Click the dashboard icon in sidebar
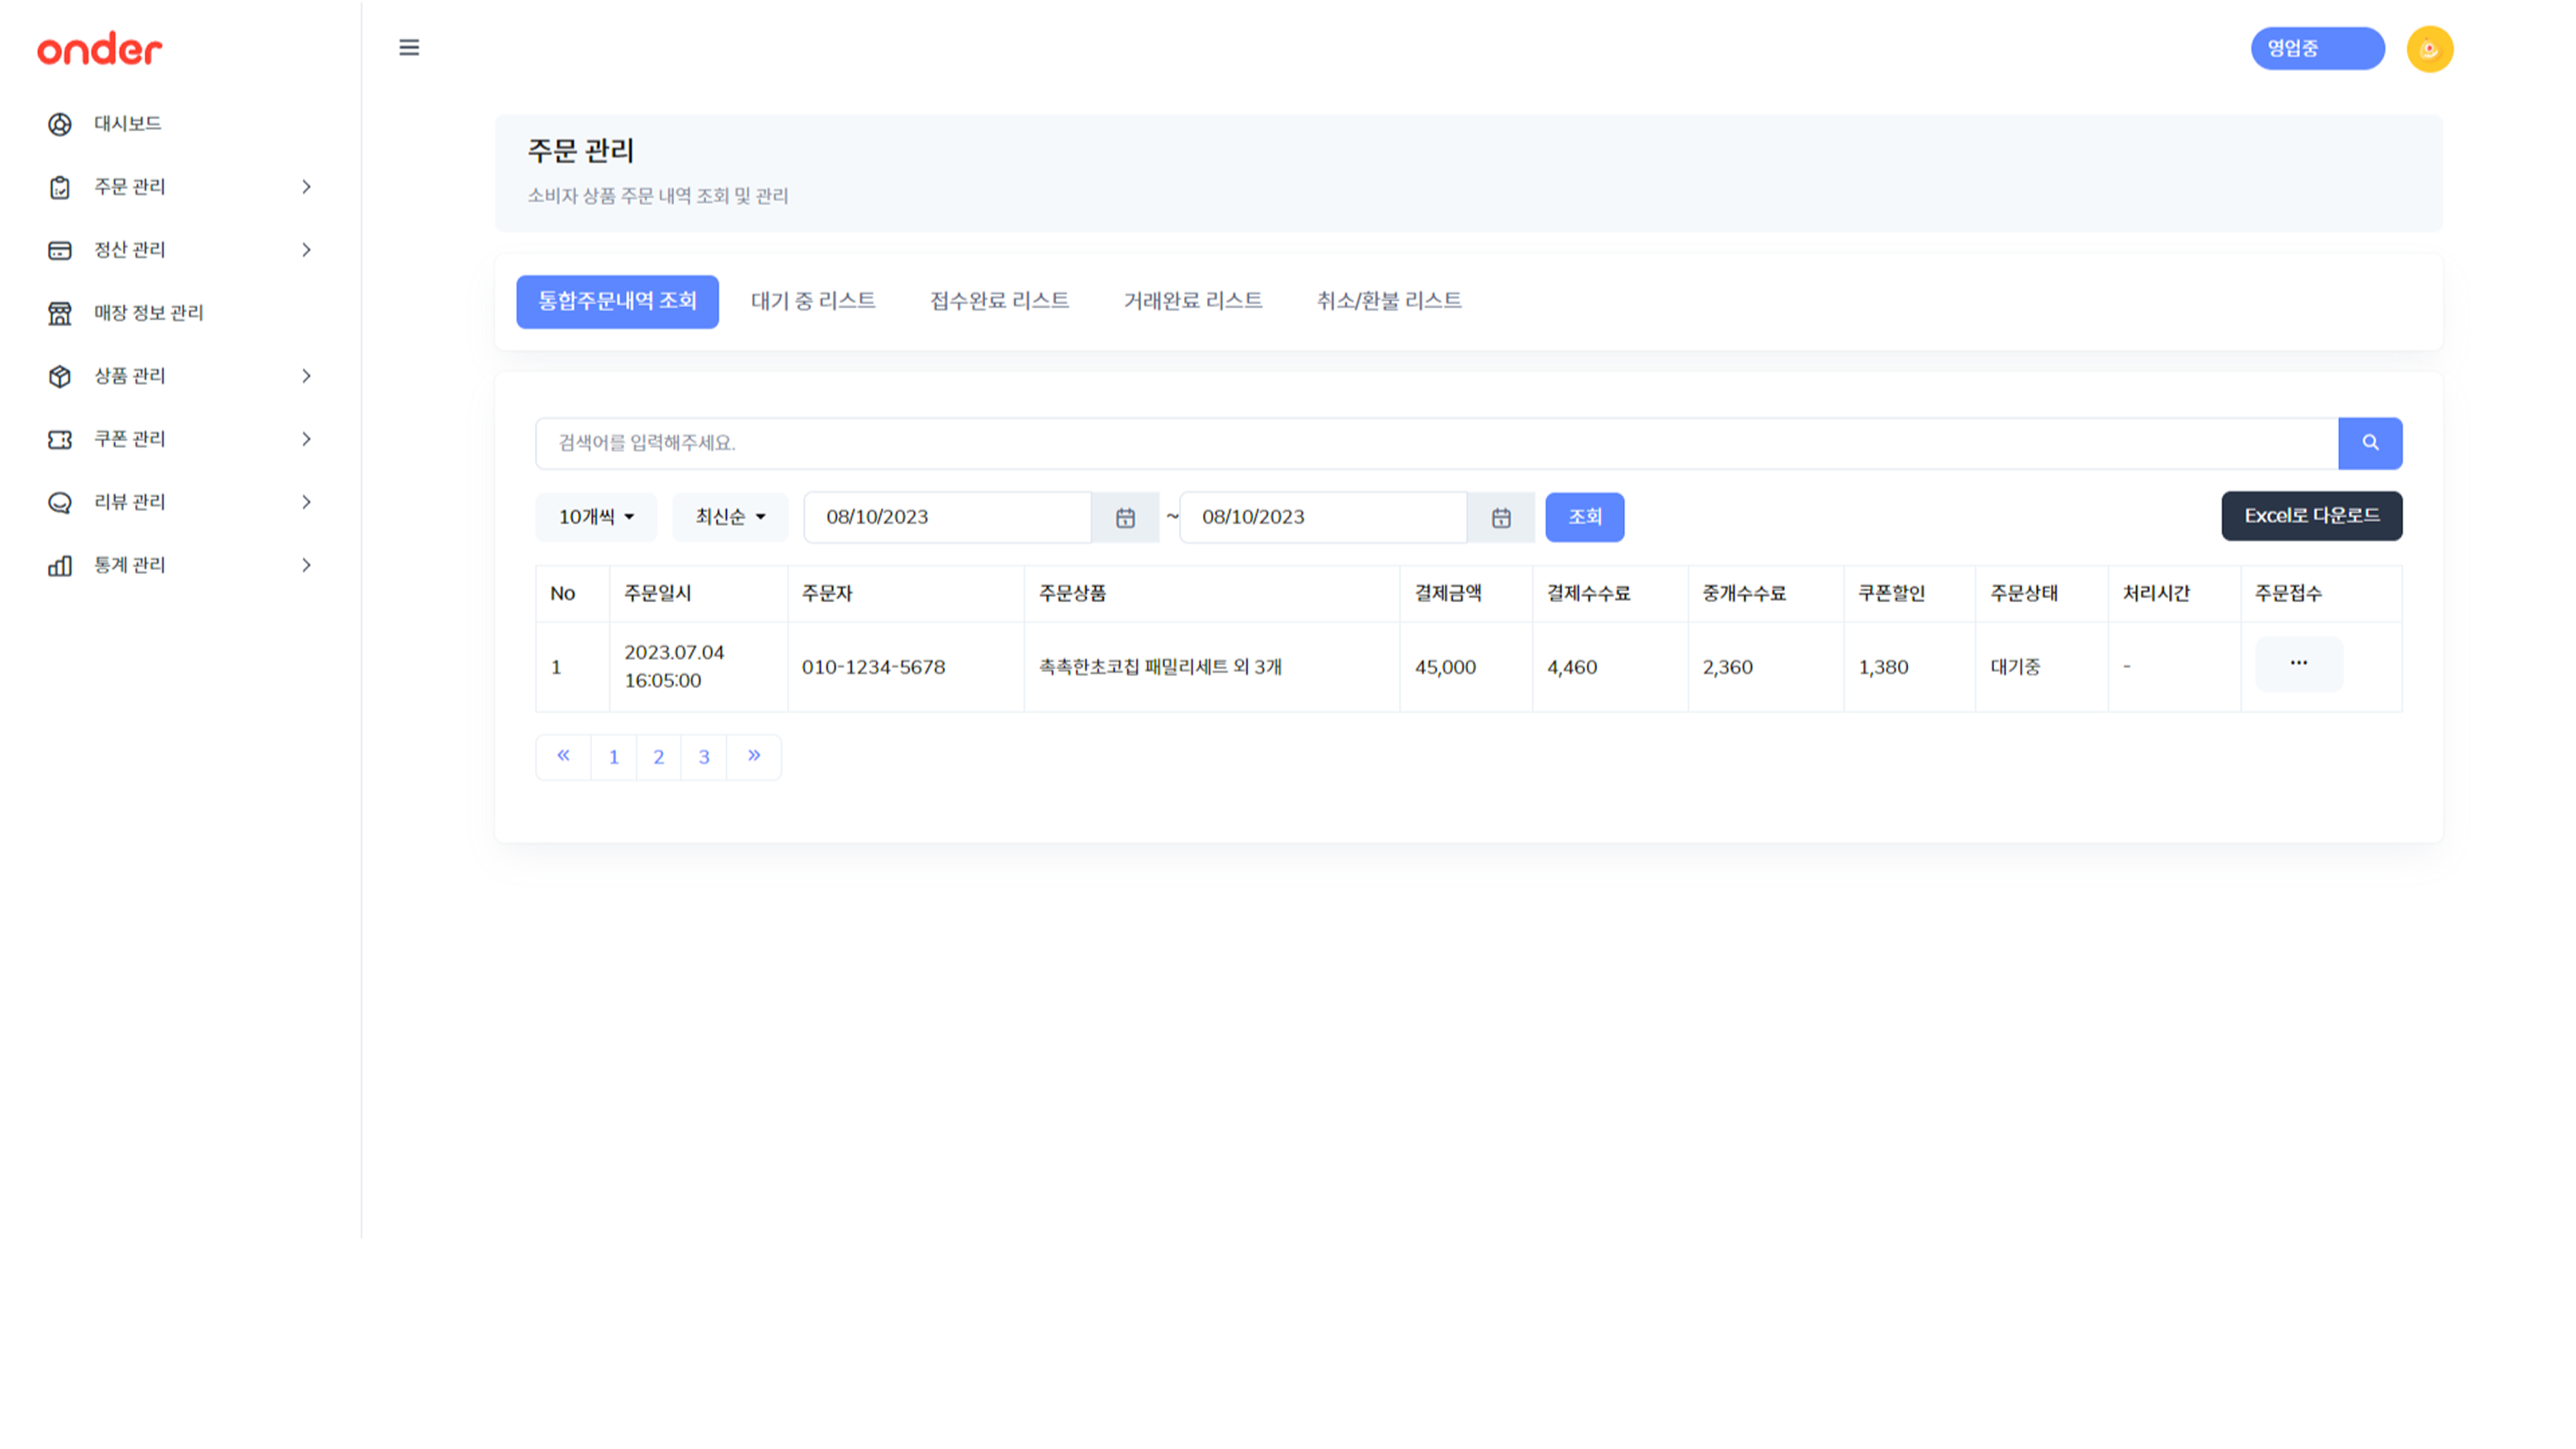 pyautogui.click(x=60, y=124)
